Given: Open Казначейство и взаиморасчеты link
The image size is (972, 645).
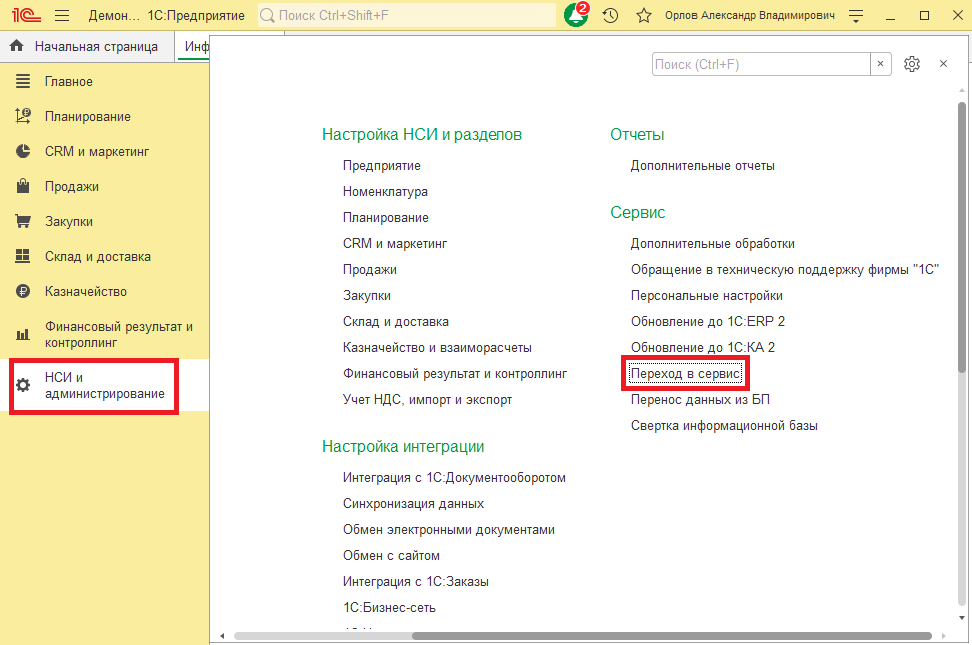Looking at the screenshot, I should 438,348.
